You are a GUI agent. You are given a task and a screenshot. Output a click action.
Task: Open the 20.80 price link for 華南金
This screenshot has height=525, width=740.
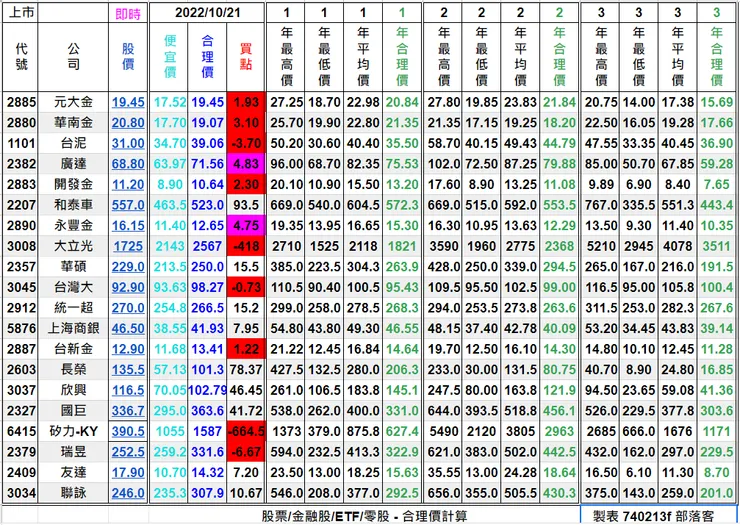pyautogui.click(x=128, y=123)
